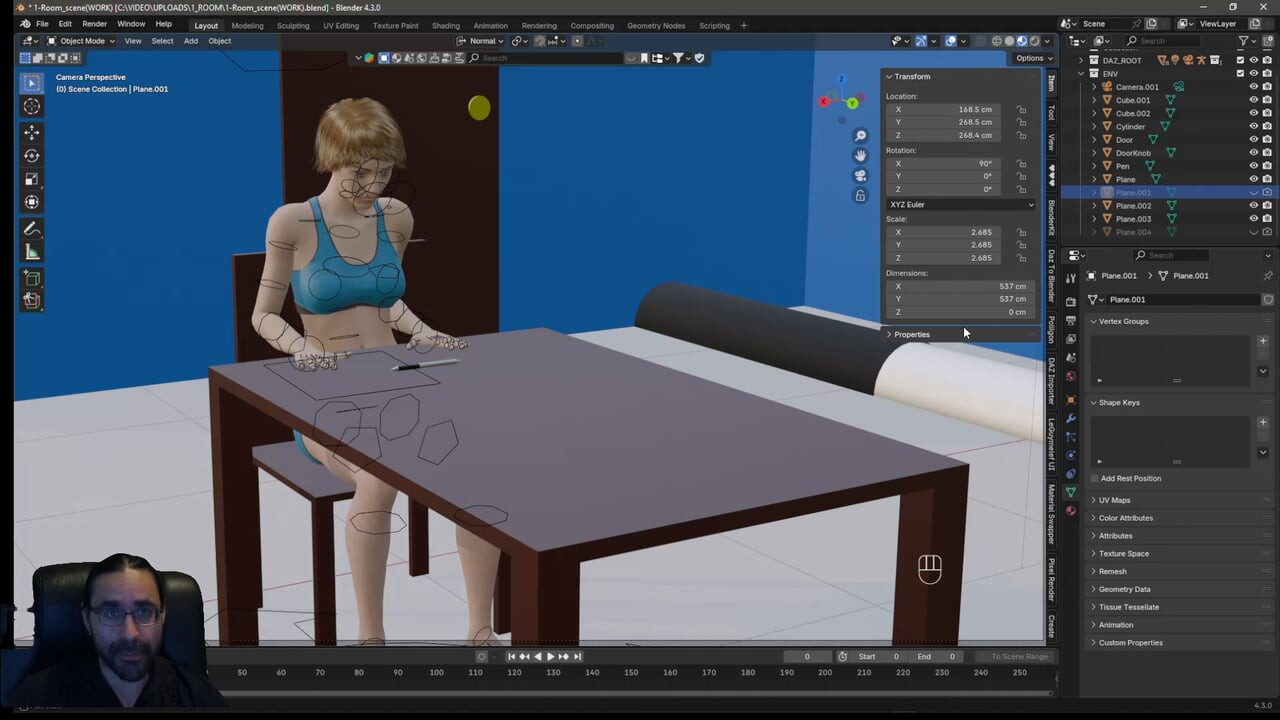Open the Tool sidebar tab

[1051, 112]
